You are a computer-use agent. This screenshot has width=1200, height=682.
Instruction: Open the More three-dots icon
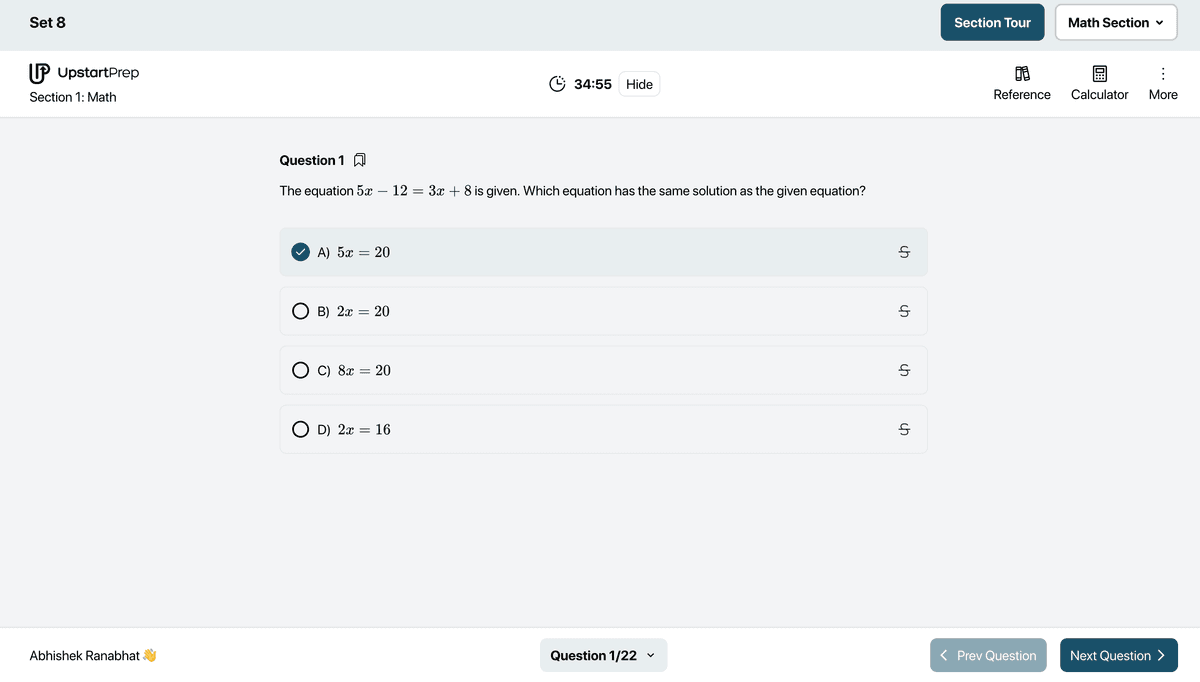(1163, 74)
